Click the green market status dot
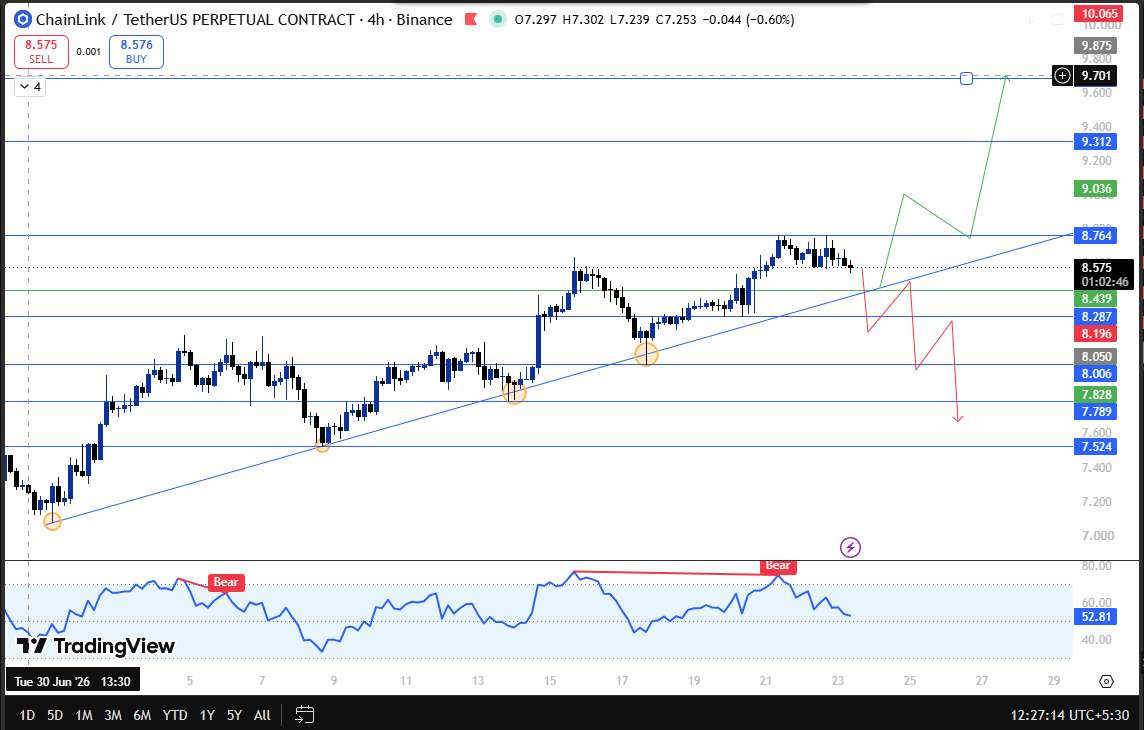The width and height of the screenshot is (1144, 730). tap(498, 20)
